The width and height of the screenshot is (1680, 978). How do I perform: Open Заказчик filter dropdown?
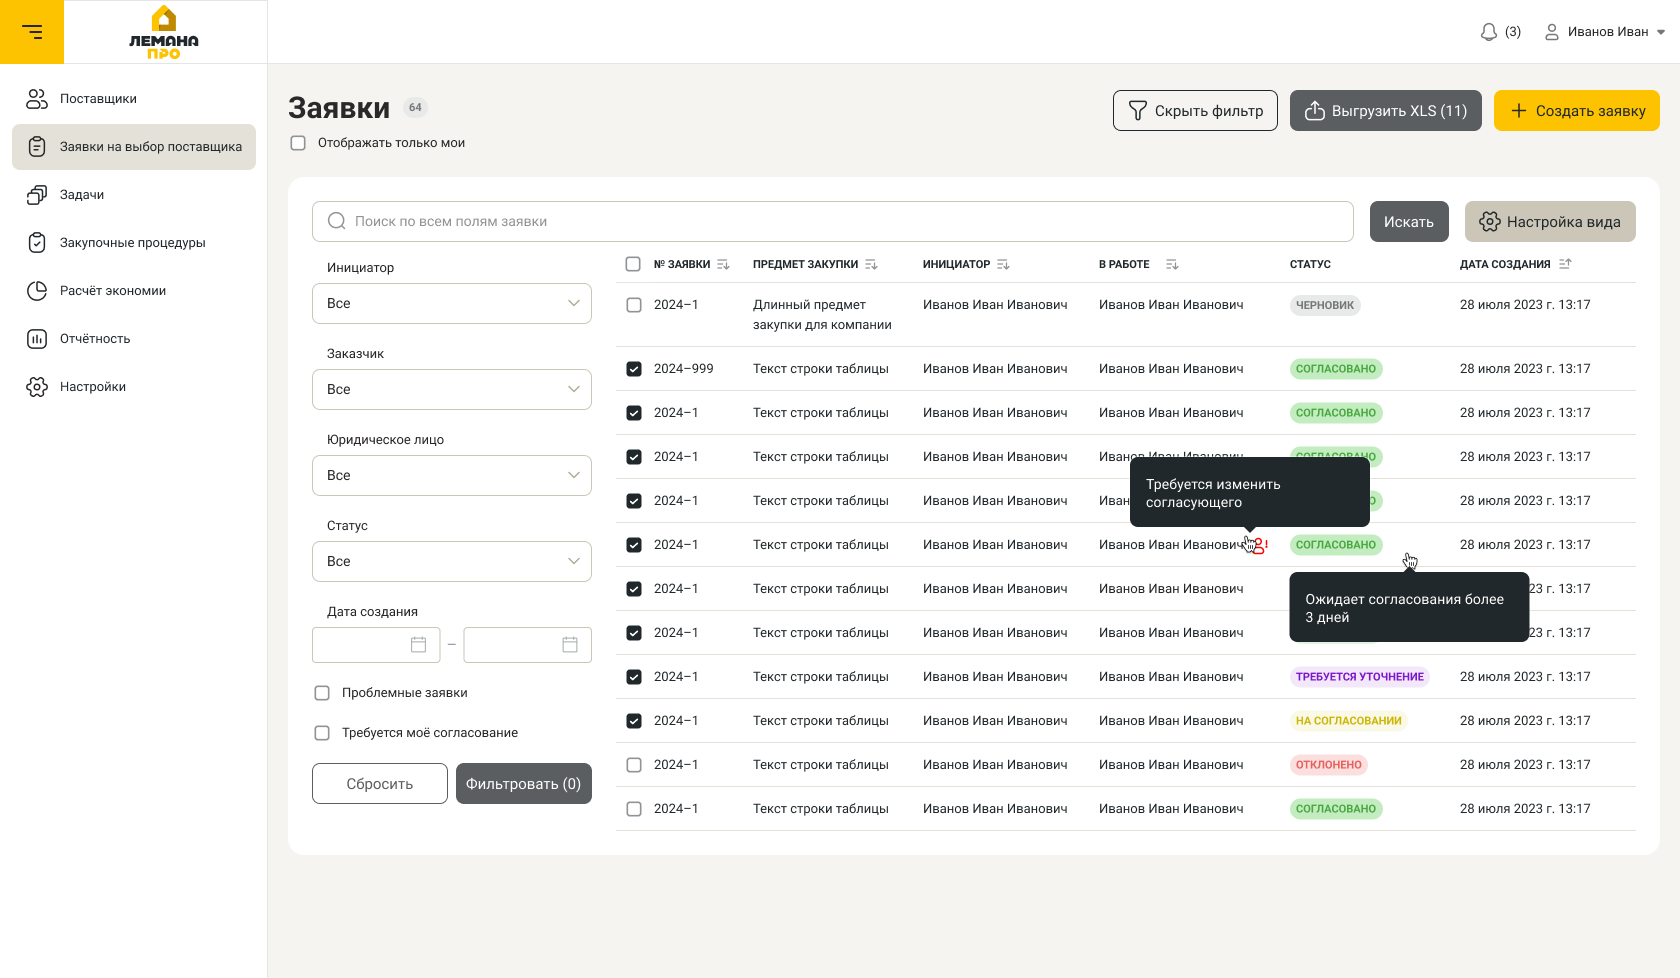click(452, 390)
